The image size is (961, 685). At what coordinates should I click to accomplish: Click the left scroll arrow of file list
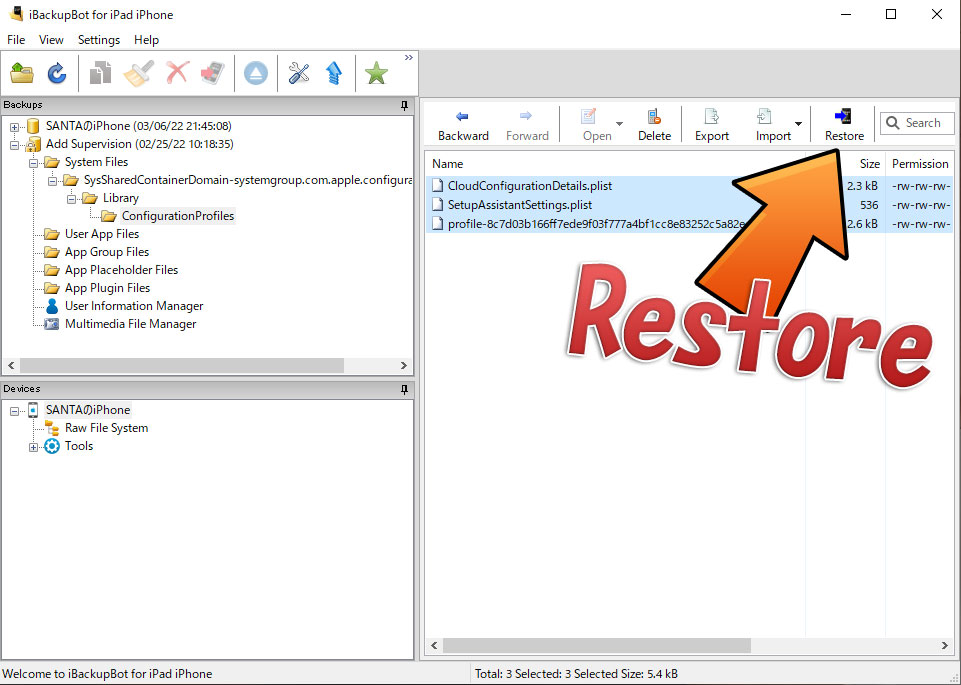435,645
